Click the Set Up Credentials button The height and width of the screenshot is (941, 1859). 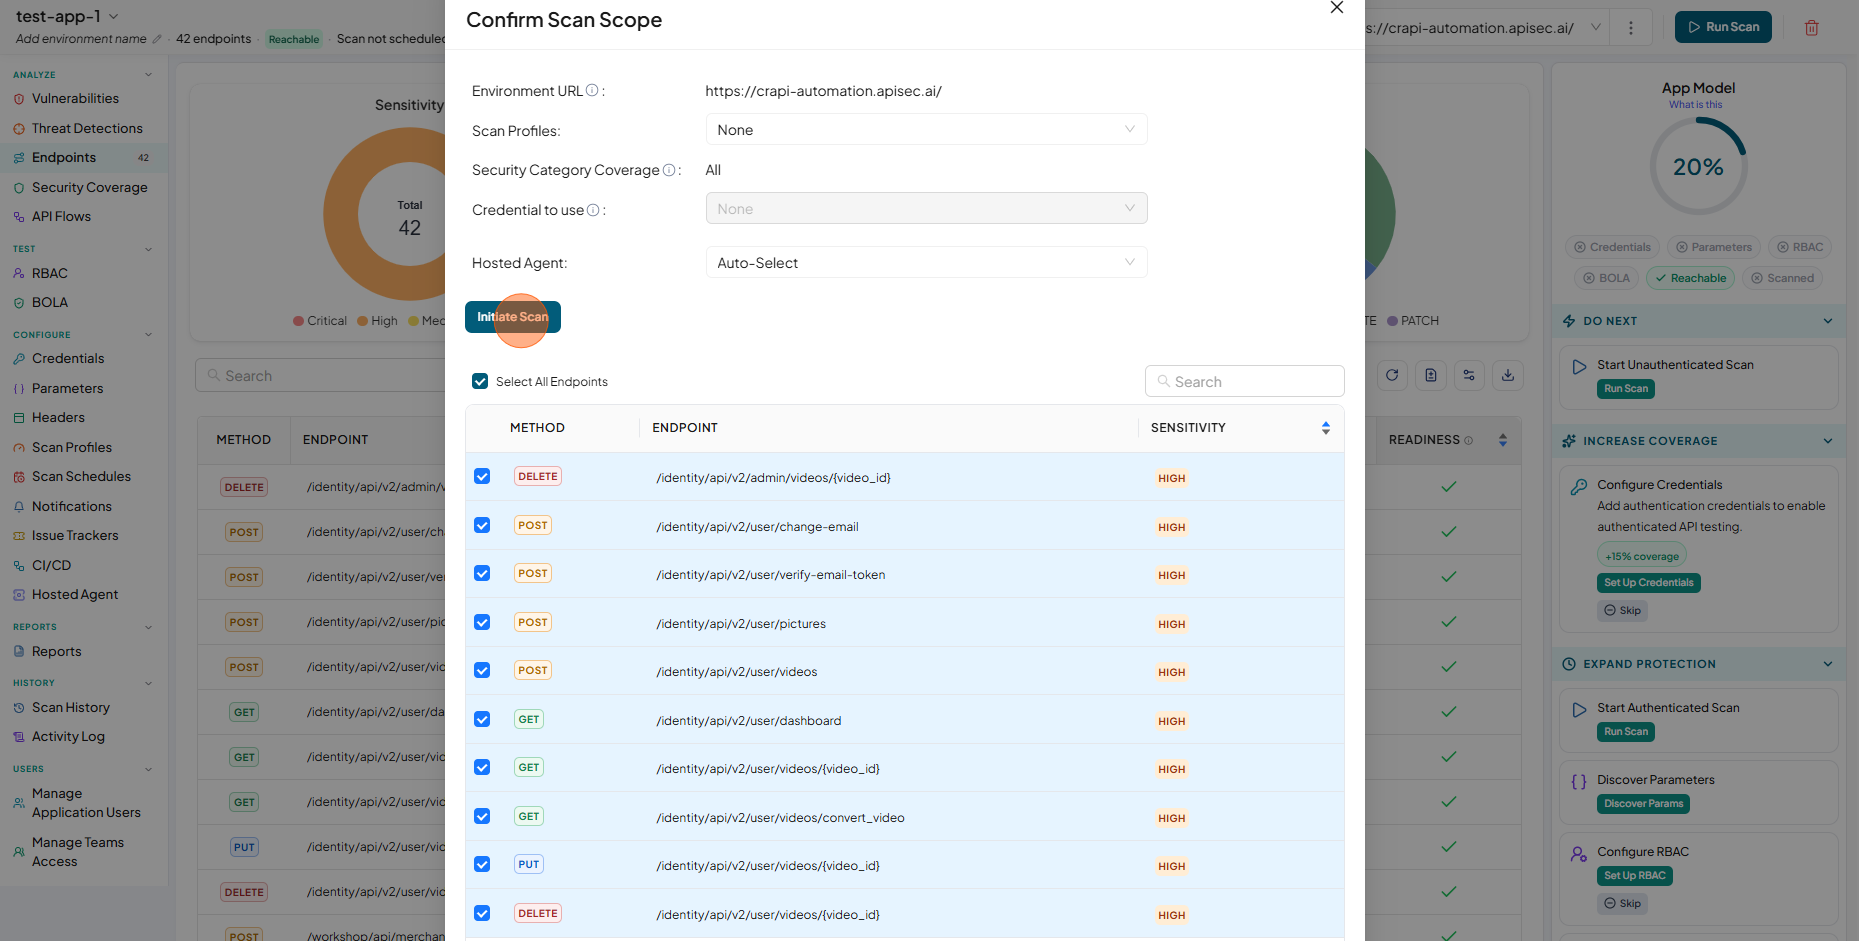[x=1649, y=583]
